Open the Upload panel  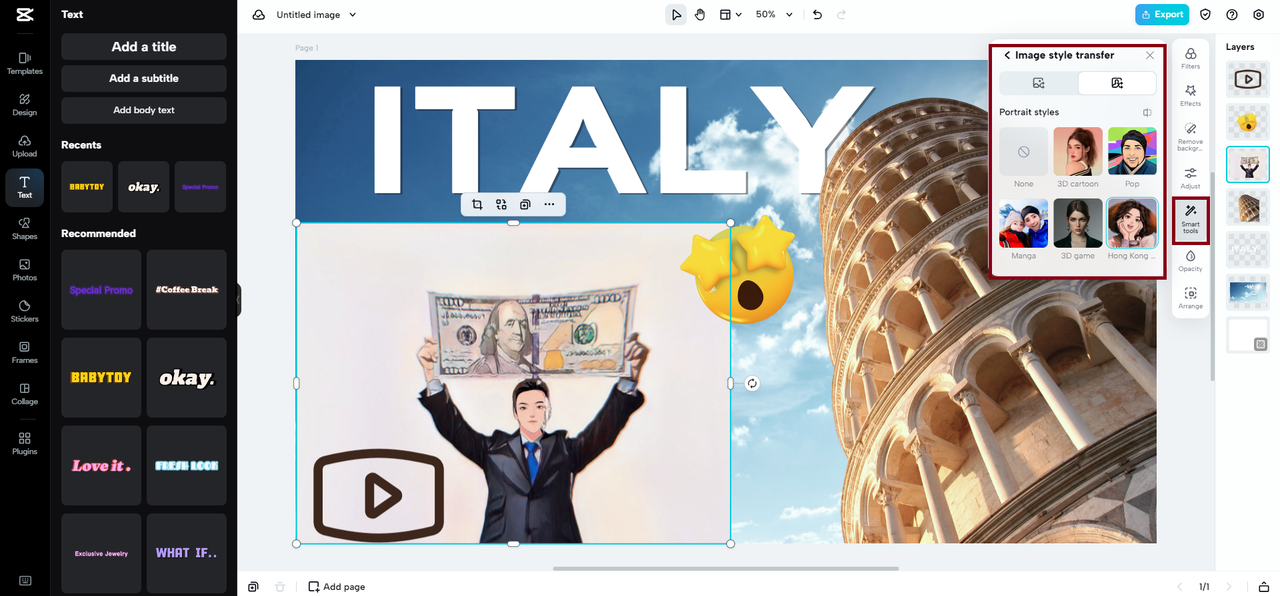(25, 146)
